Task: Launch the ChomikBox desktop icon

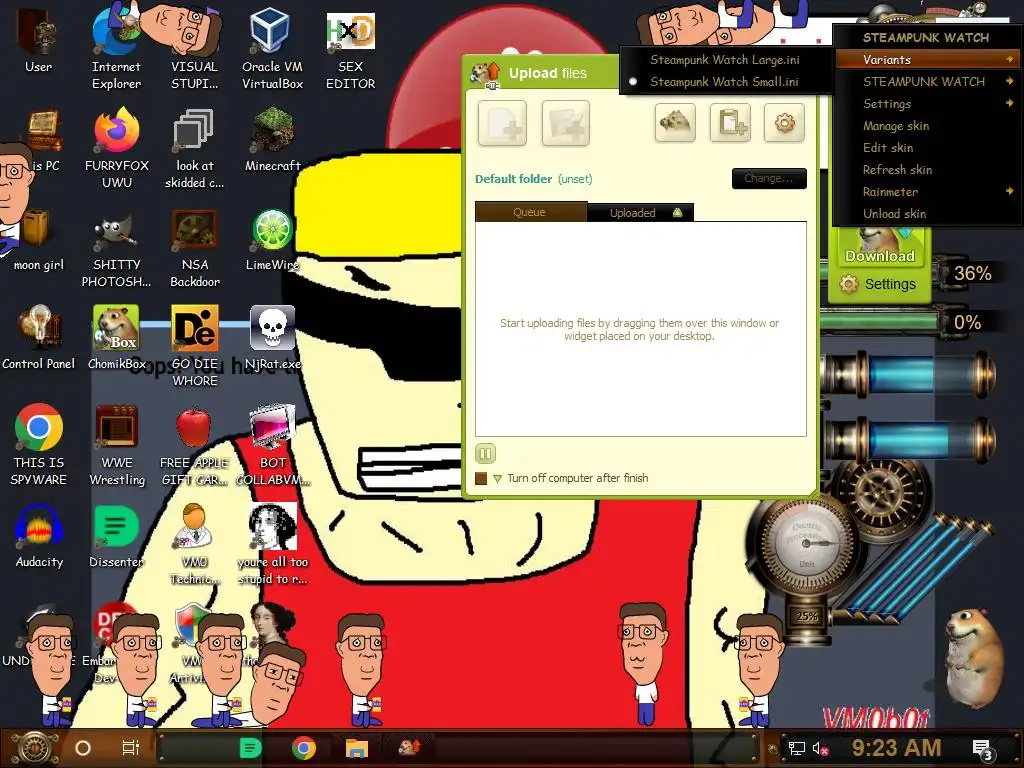Action: tap(116, 336)
